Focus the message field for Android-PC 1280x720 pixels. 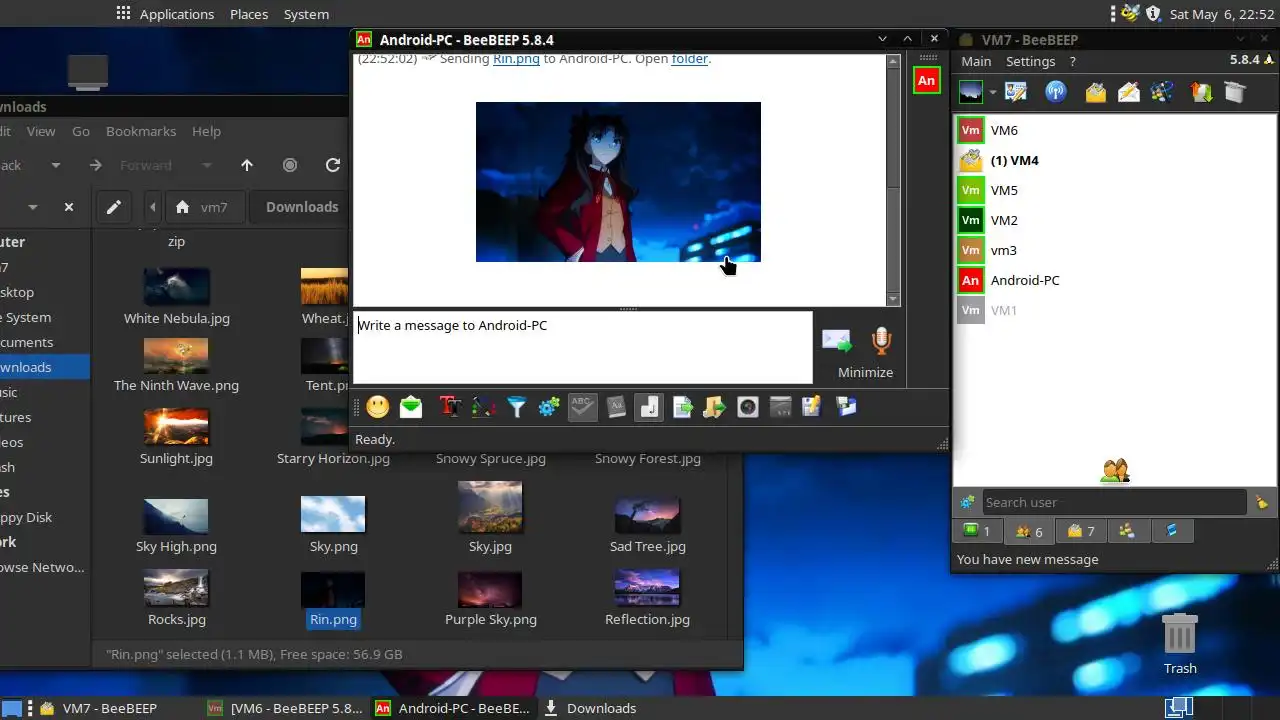(x=583, y=347)
